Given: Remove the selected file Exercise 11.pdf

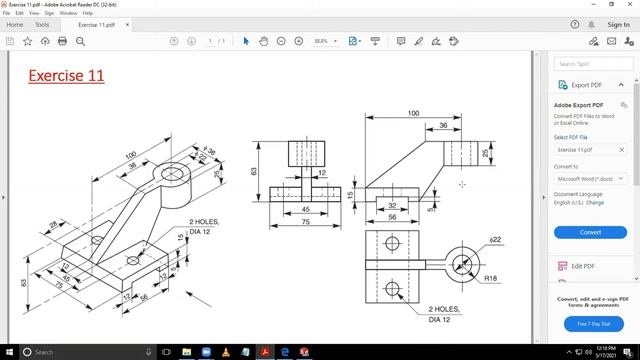Looking at the screenshot, I should point(622,150).
